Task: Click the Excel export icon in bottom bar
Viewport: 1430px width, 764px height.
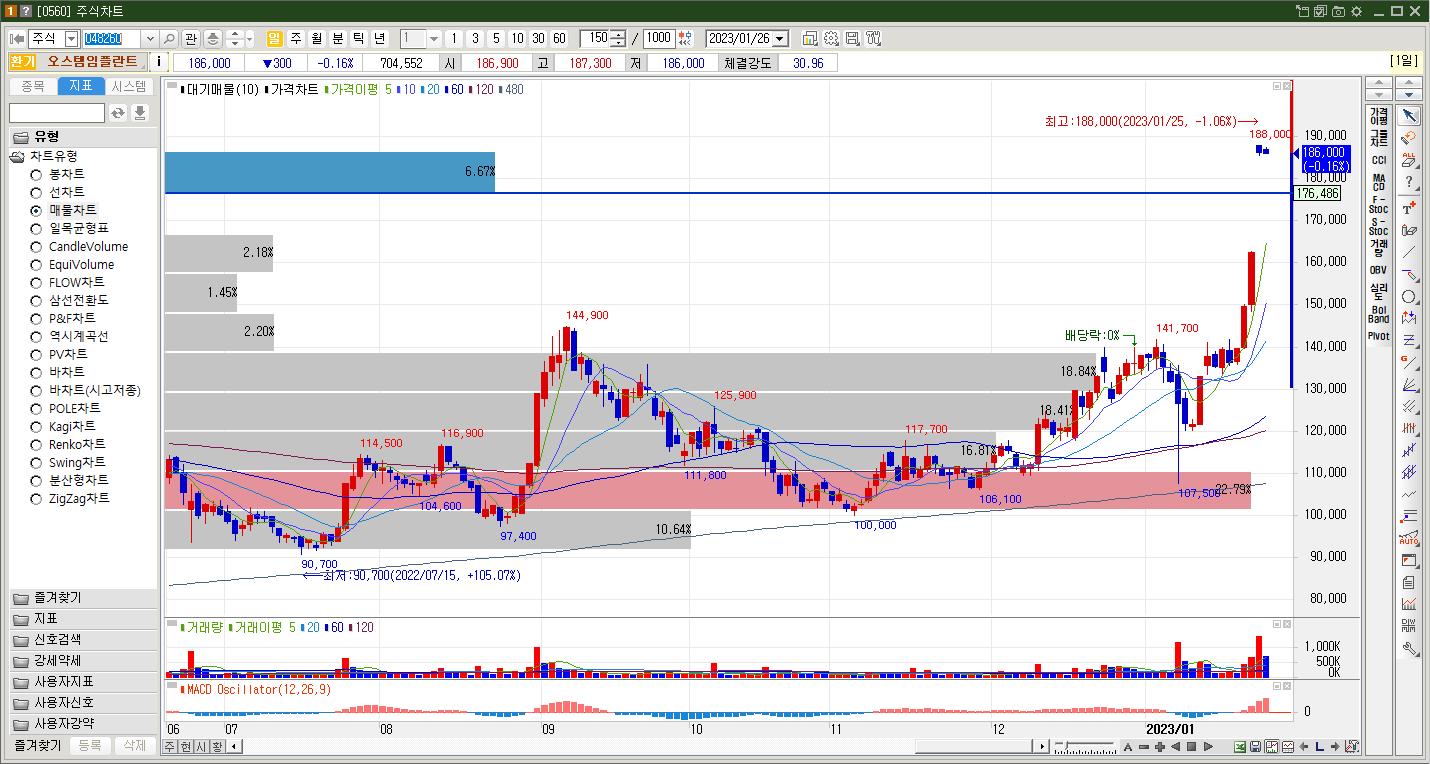Action: [1240, 747]
